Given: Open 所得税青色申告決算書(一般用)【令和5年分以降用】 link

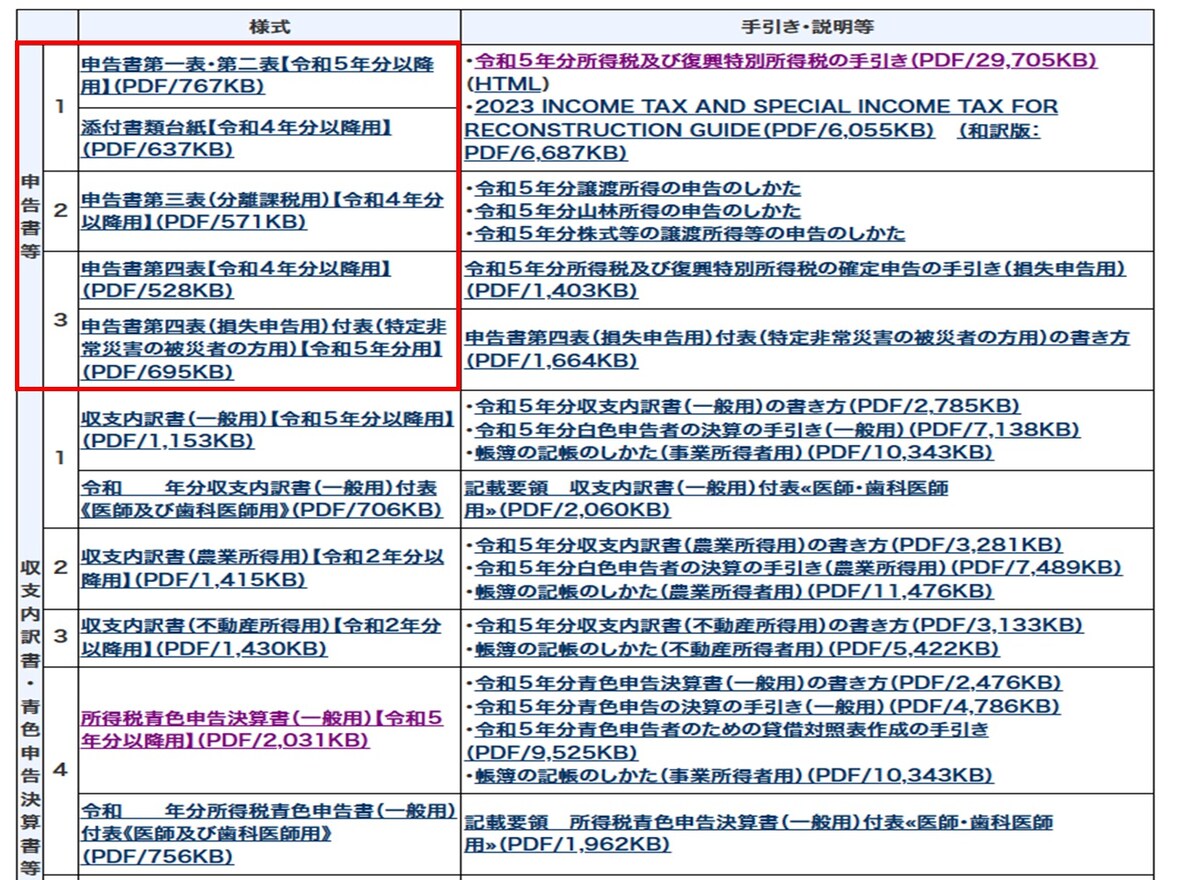Looking at the screenshot, I should pyautogui.click(x=262, y=729).
